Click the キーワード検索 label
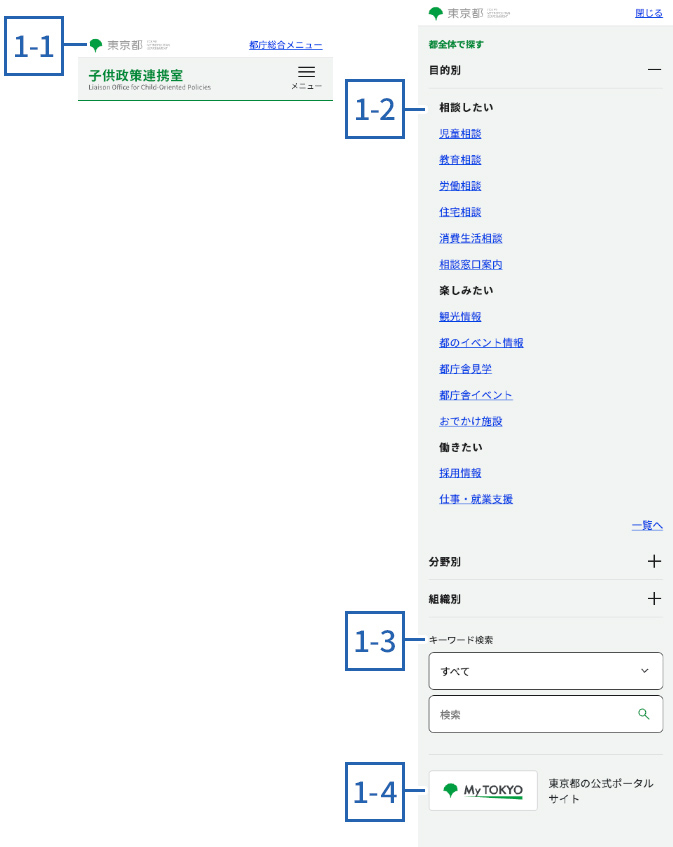 click(x=461, y=640)
